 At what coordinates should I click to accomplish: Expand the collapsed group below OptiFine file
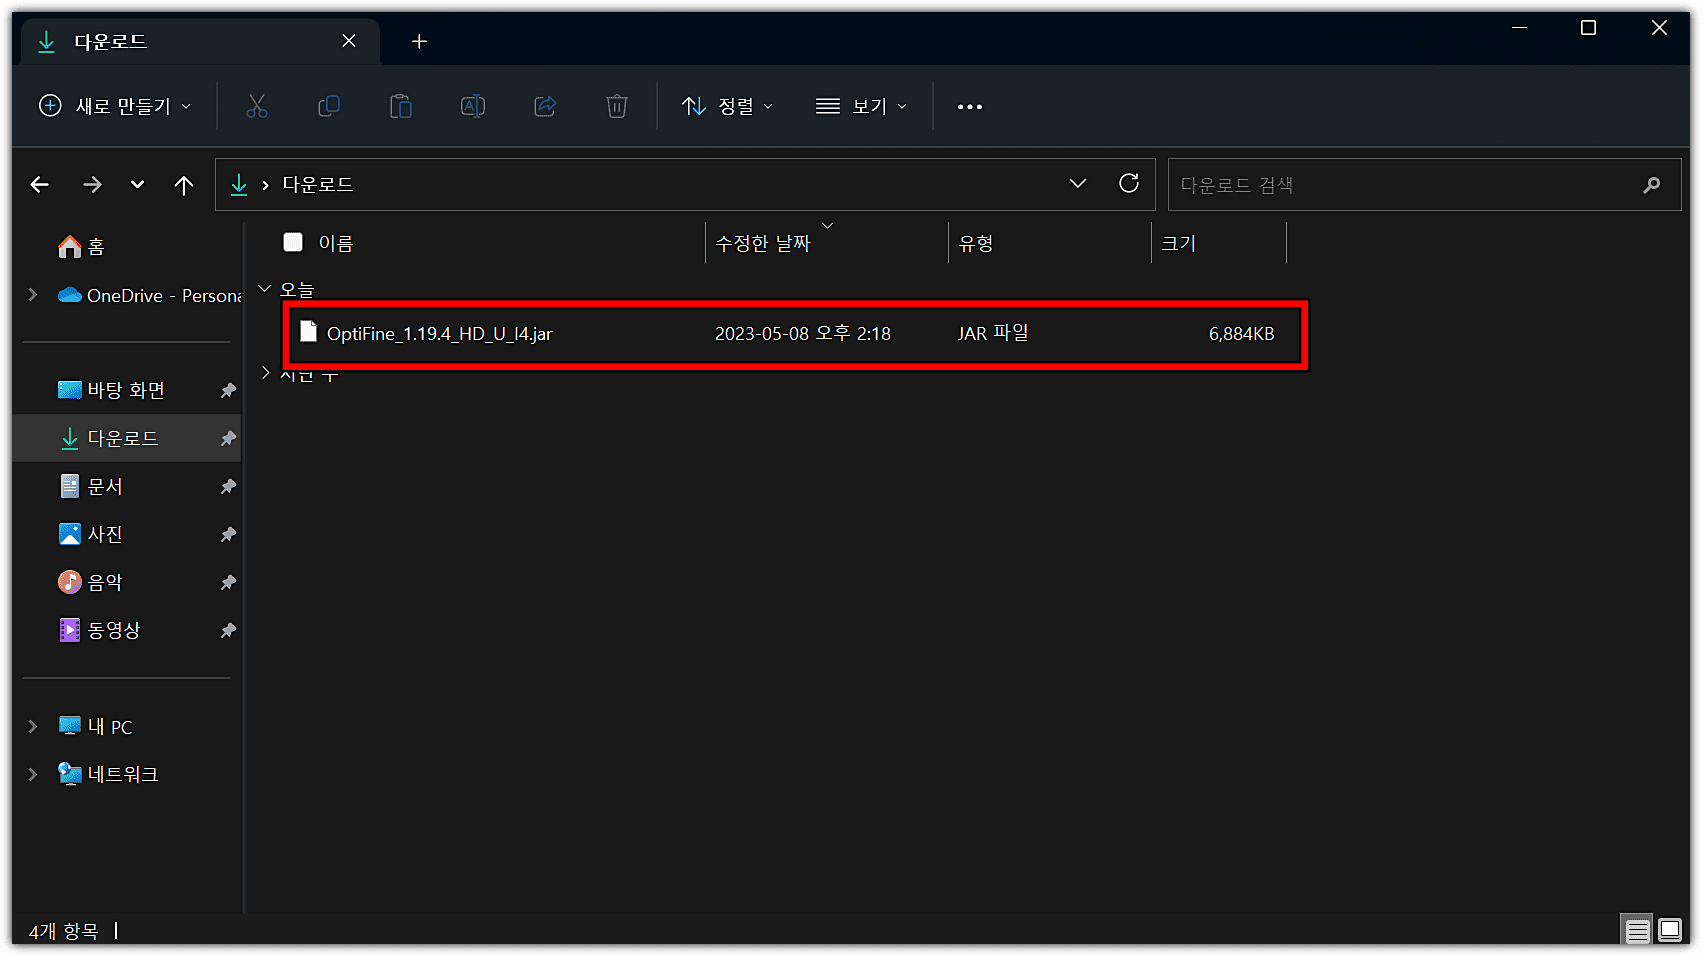pyautogui.click(x=265, y=373)
